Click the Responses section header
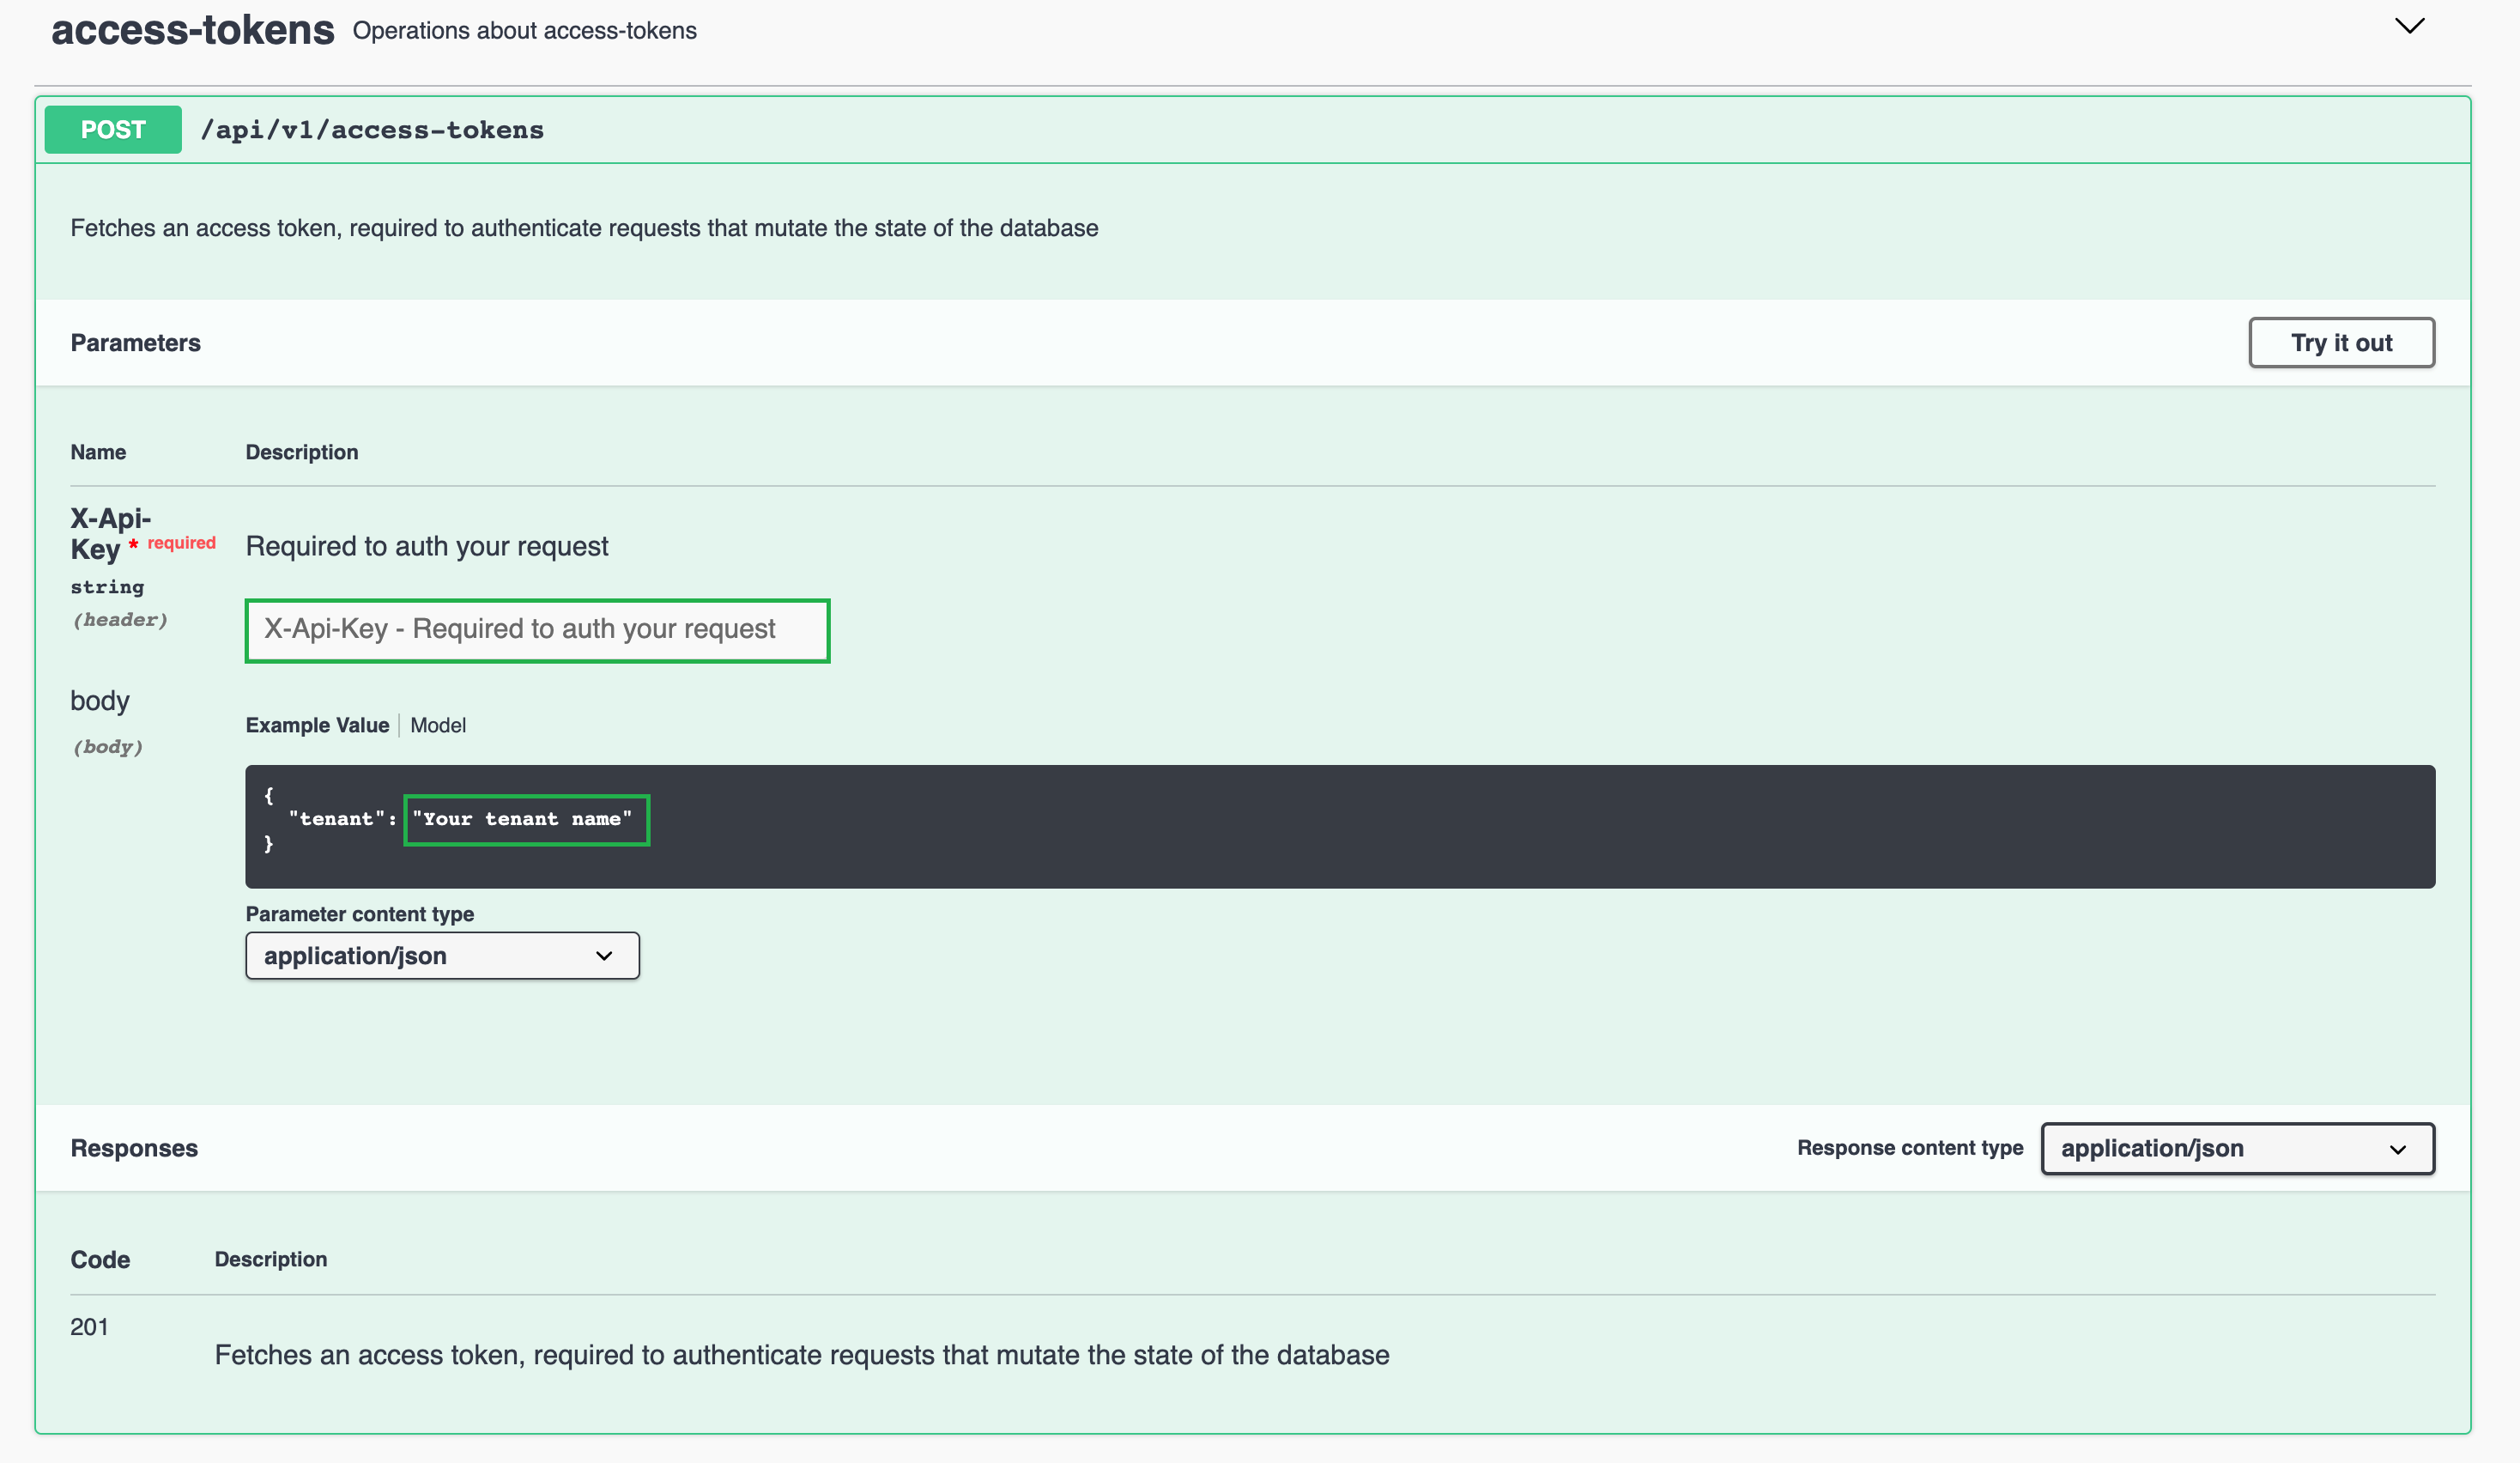This screenshot has width=2520, height=1463. pos(134,1148)
